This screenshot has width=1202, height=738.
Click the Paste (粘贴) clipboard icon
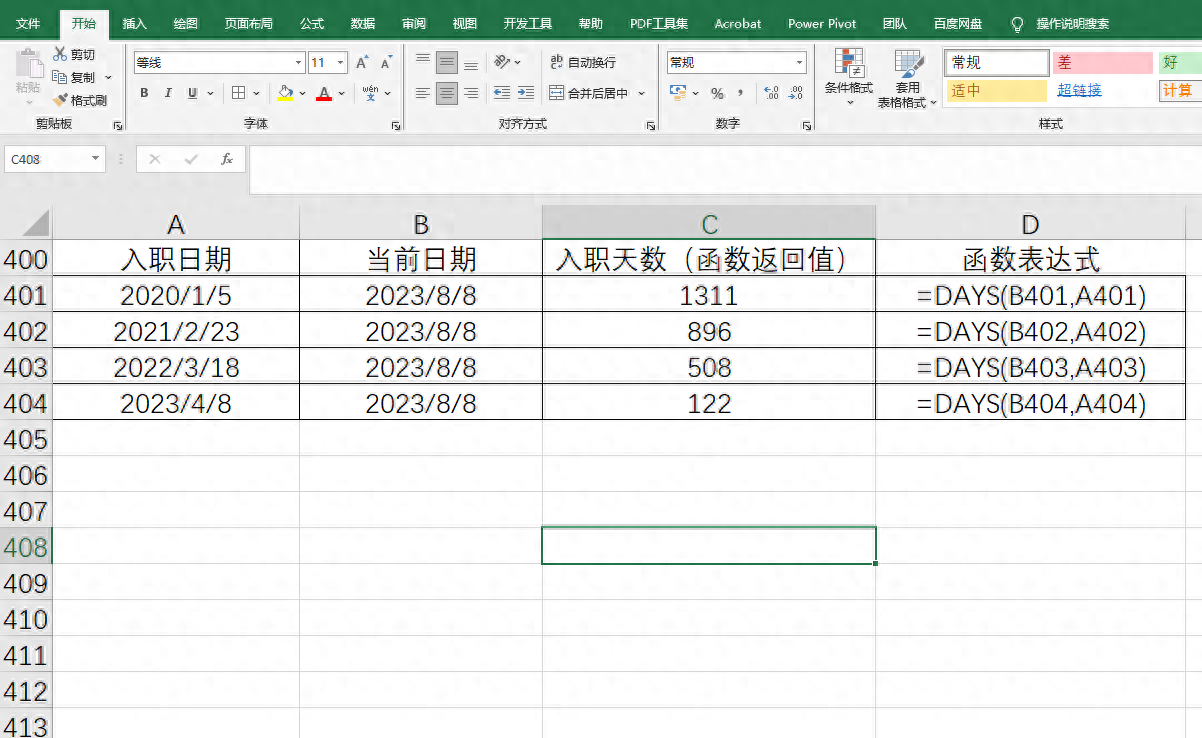28,64
